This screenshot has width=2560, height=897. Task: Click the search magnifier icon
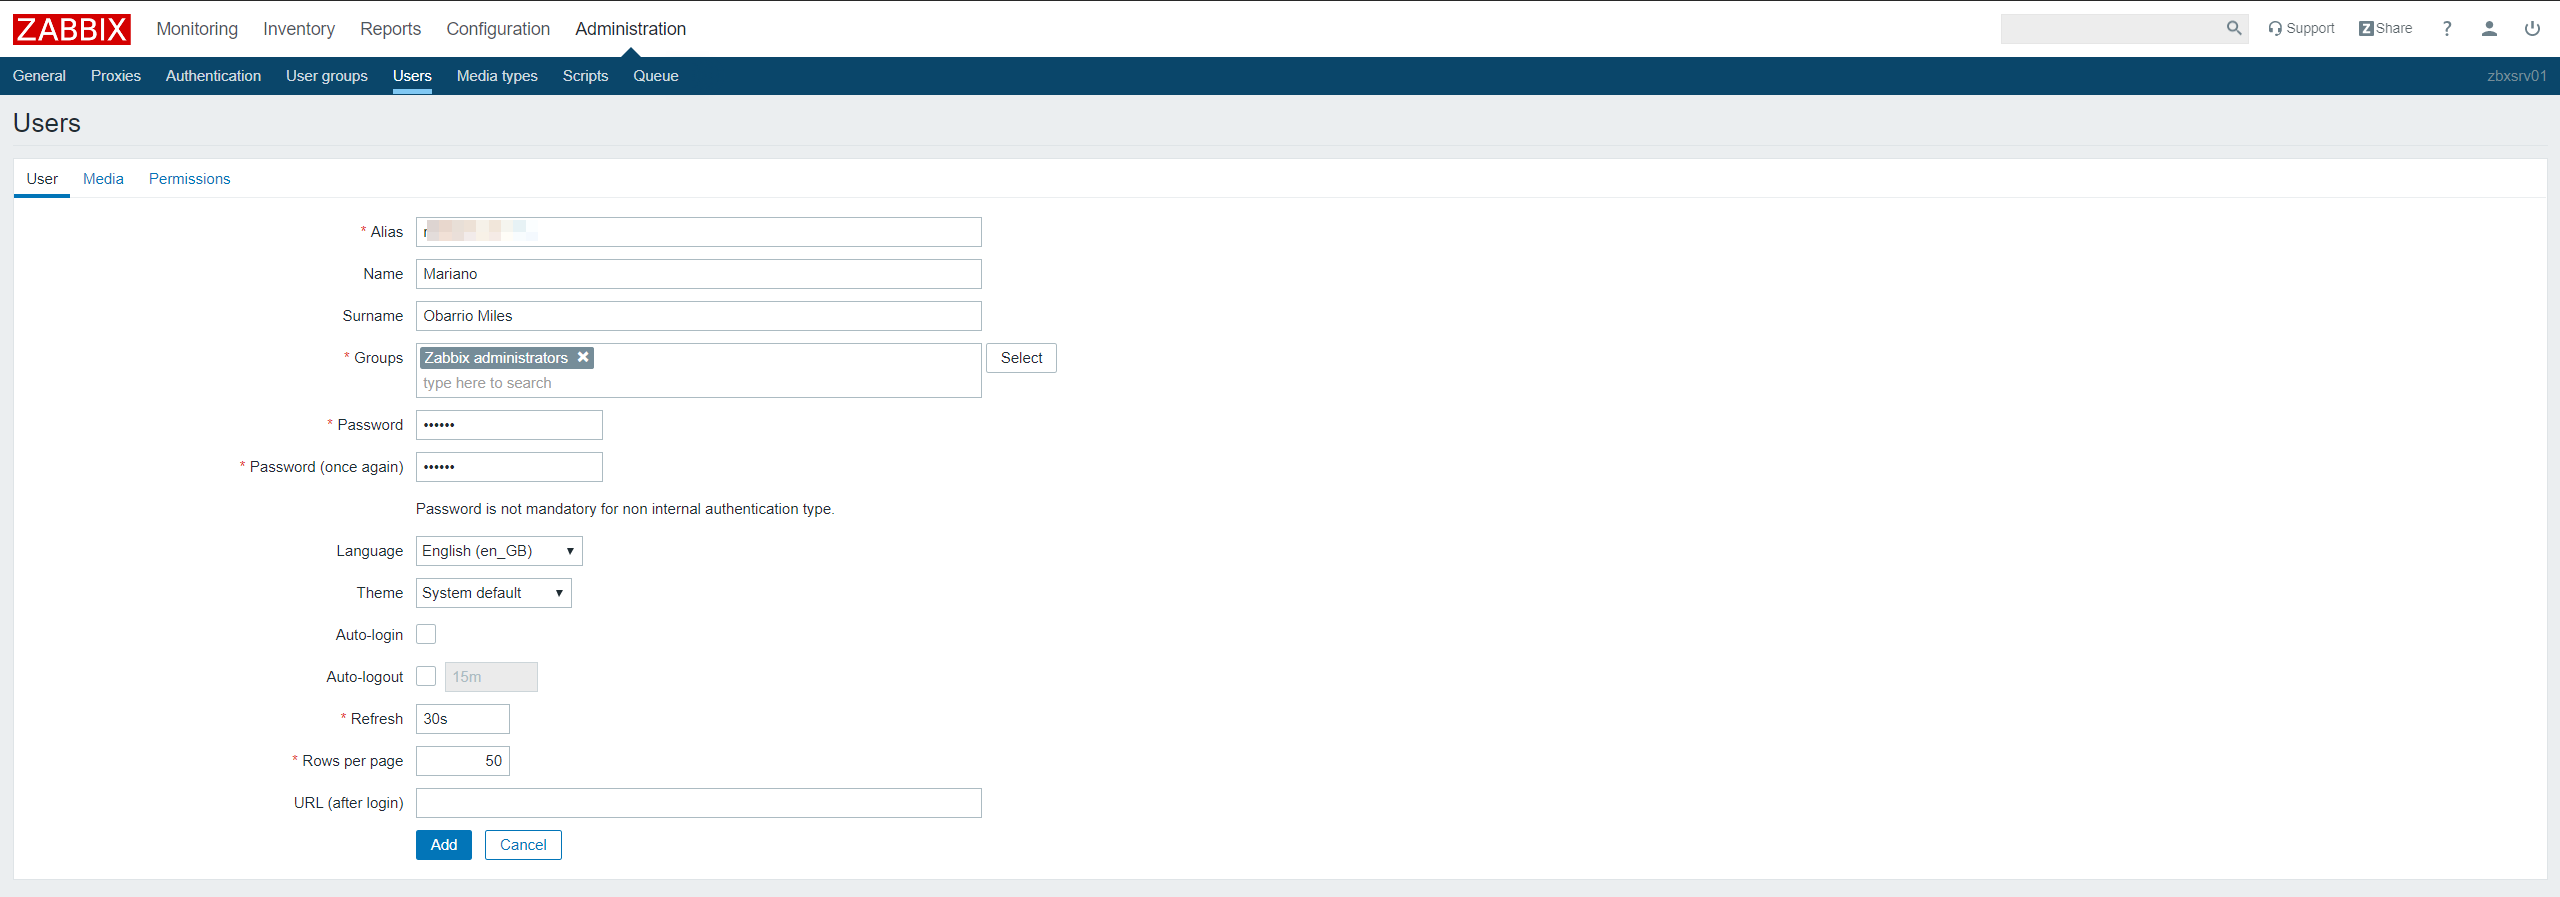(2234, 29)
